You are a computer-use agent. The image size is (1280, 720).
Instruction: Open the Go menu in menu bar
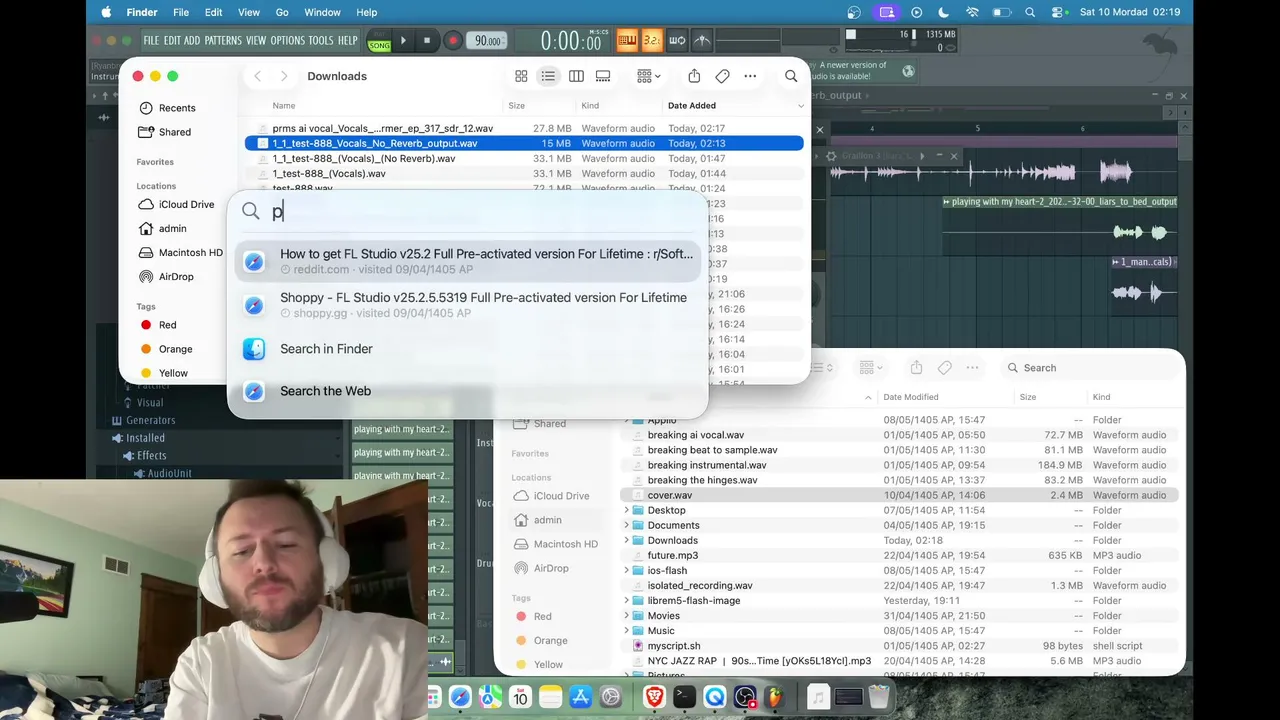point(282,12)
